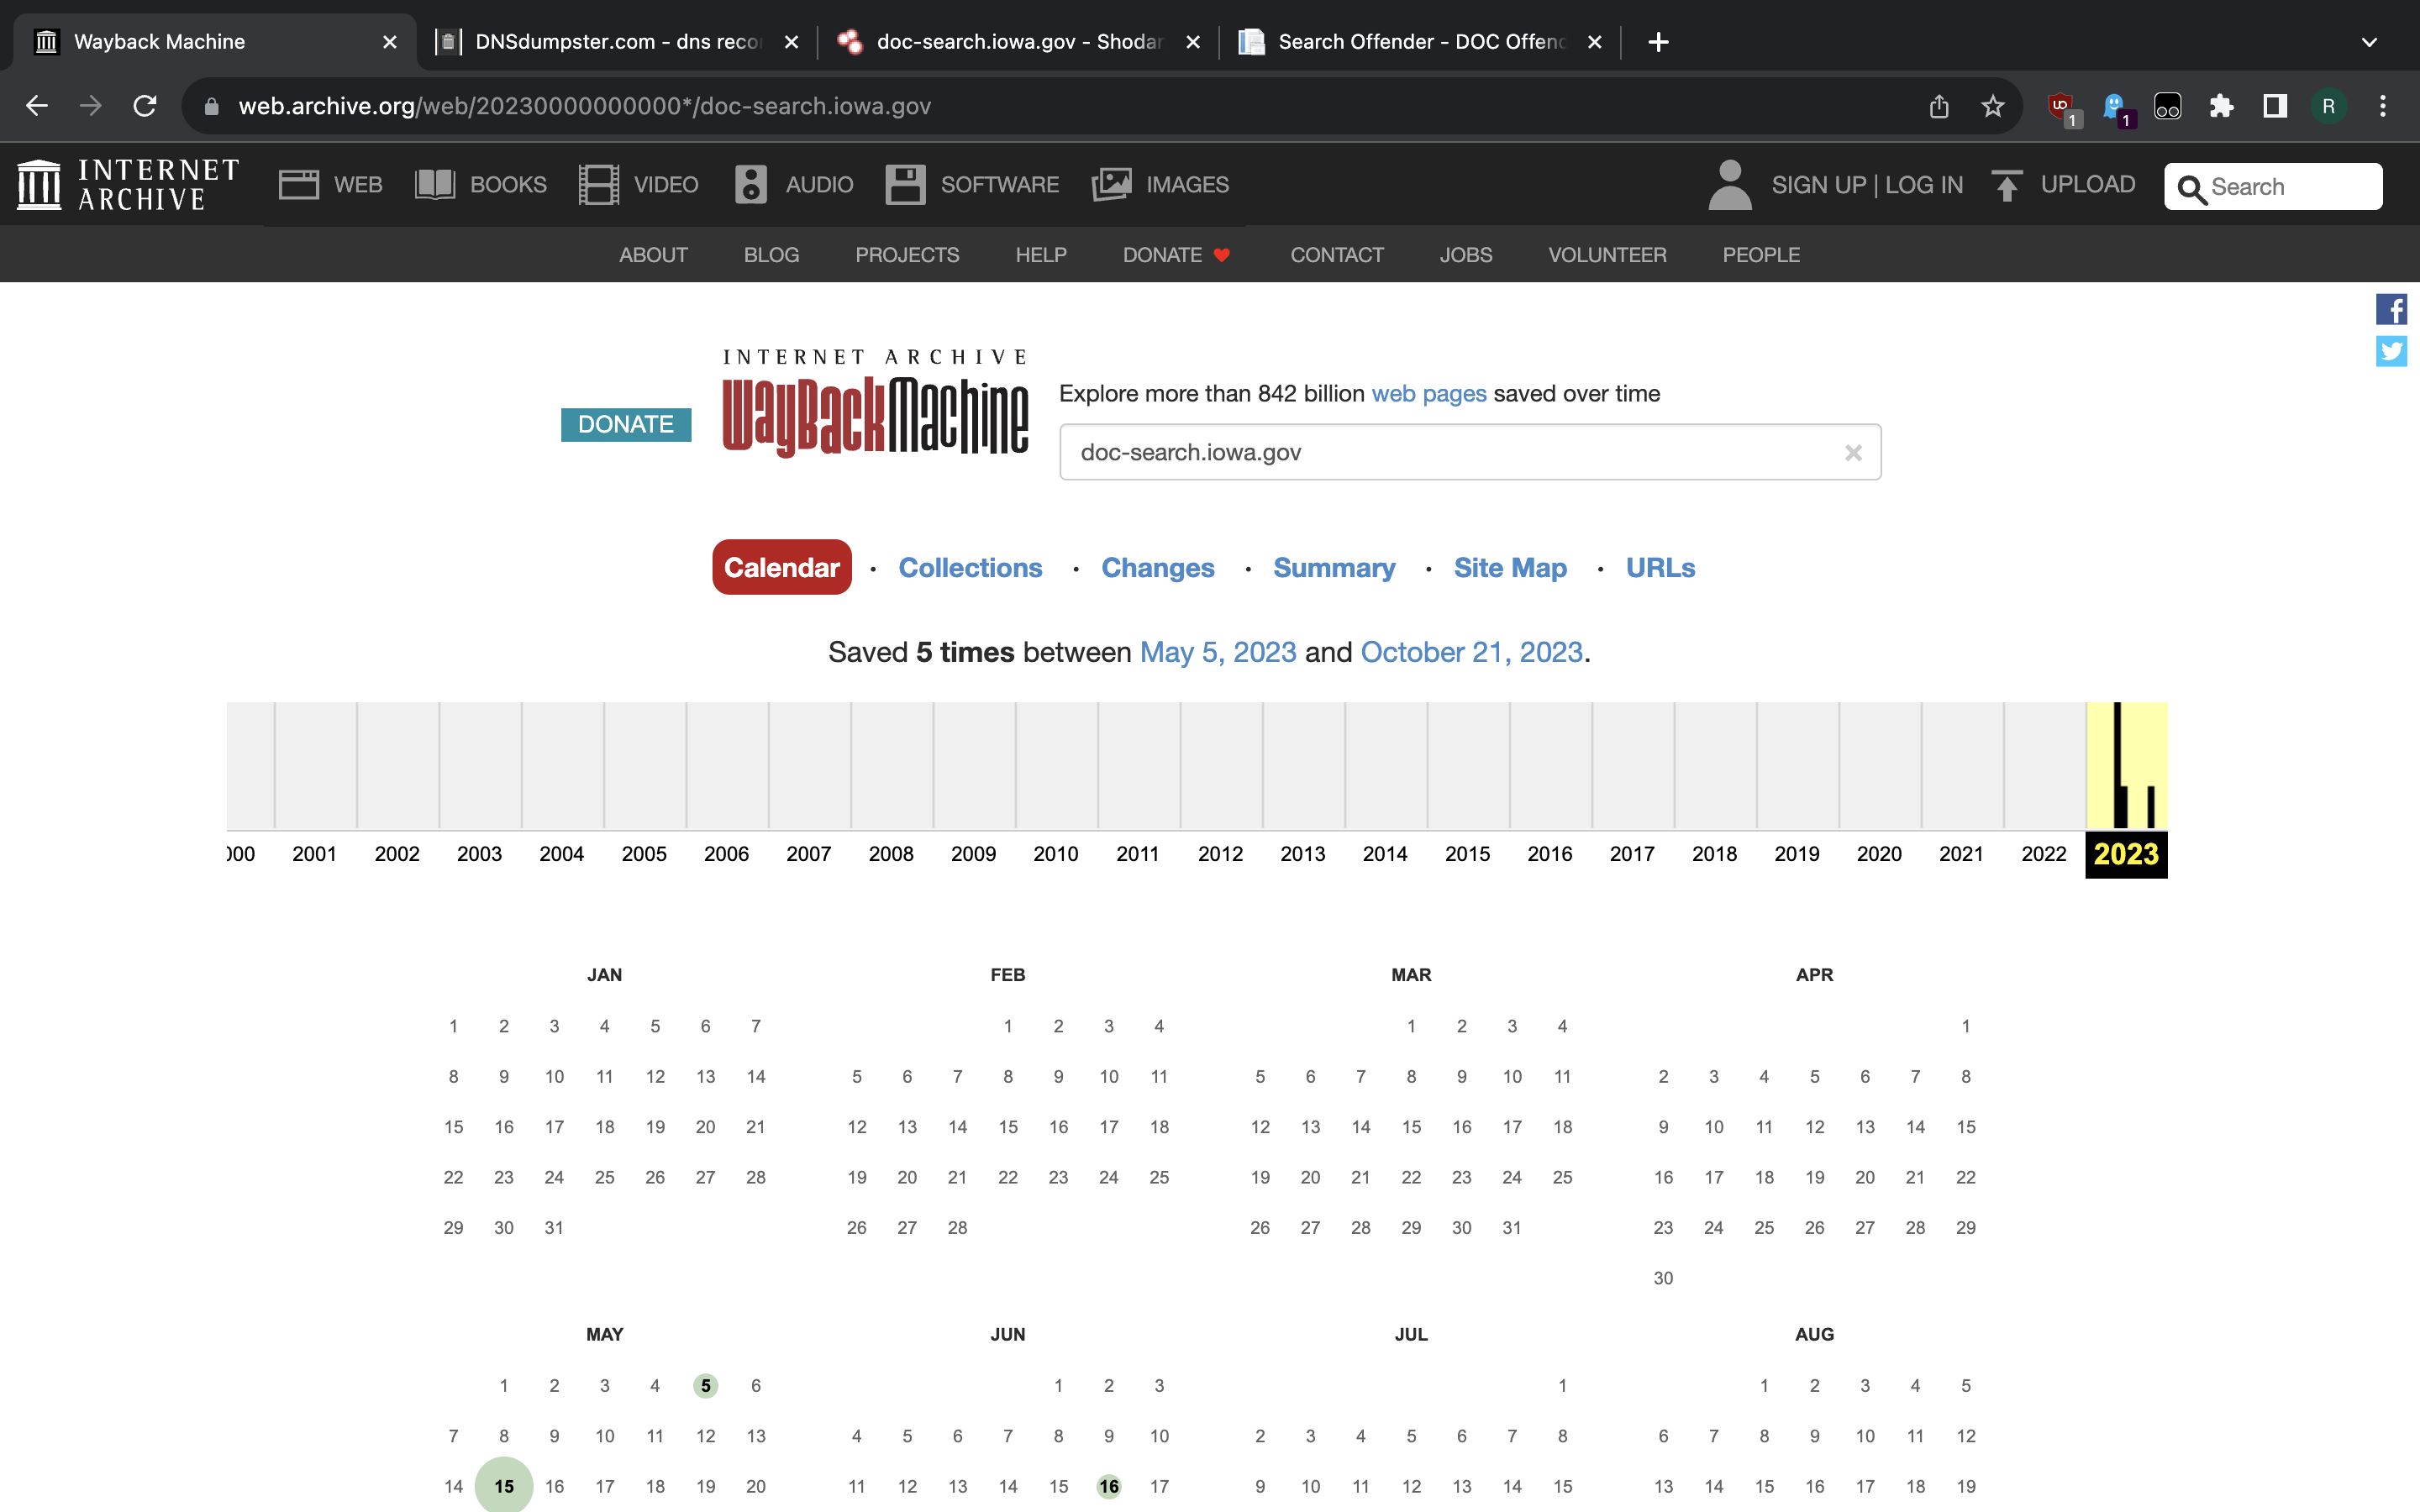Screen dimensions: 2420x1512
Task: Open the CONTACT menu item
Action: click(x=1337, y=255)
